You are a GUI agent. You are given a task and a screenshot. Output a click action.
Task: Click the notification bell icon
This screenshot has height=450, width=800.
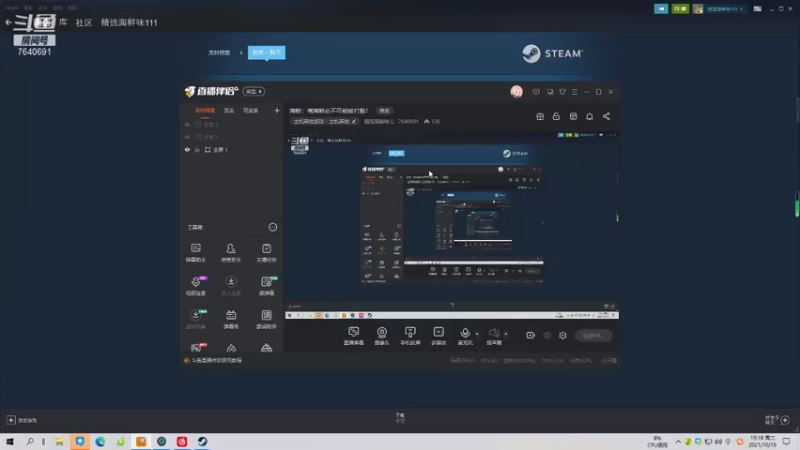coord(589,116)
